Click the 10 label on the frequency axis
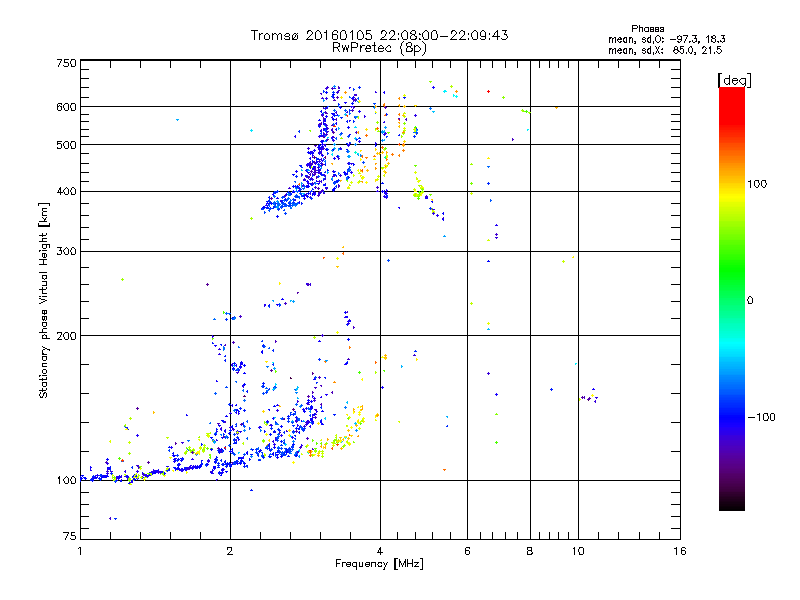The width and height of the screenshot is (800, 600). 578,551
